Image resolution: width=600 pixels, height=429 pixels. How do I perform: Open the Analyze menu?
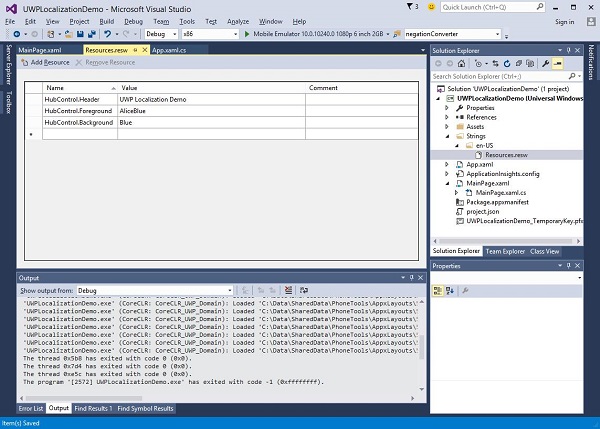pos(240,20)
